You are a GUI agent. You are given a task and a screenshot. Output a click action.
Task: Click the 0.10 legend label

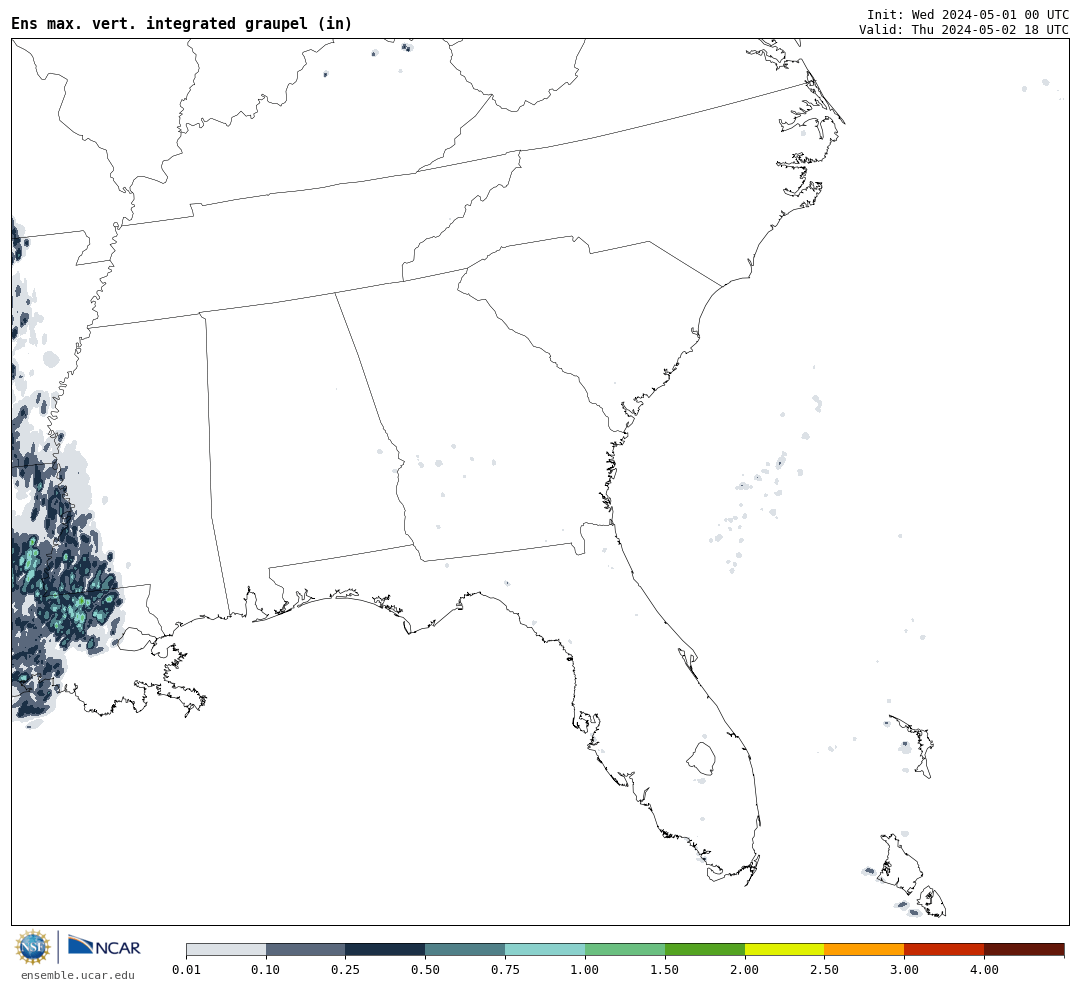(266, 969)
